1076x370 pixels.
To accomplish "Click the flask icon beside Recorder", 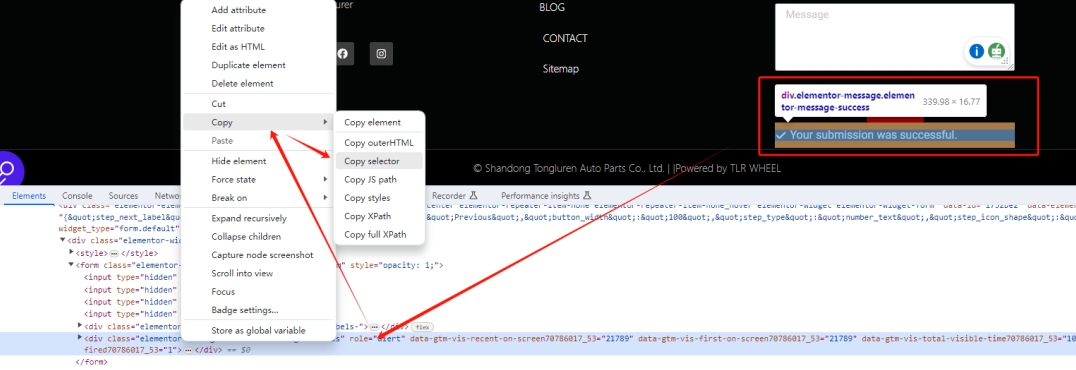I will [x=473, y=196].
